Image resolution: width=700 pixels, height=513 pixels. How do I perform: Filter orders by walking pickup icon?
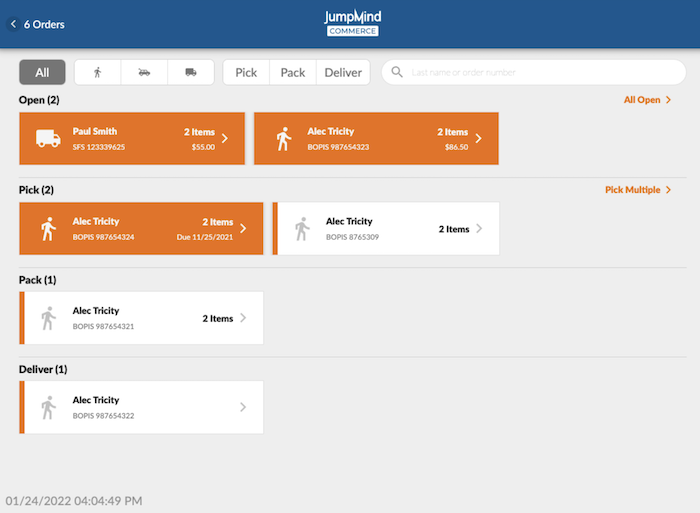97,72
